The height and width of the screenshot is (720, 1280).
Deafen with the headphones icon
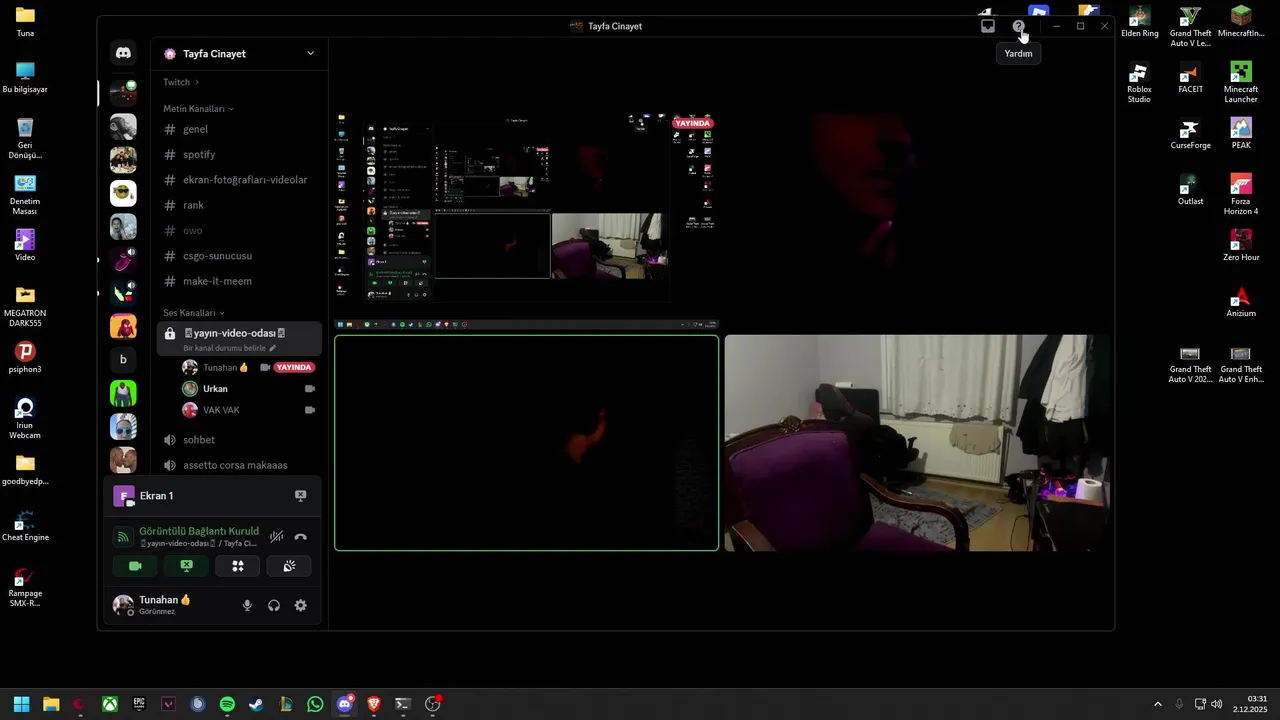click(x=274, y=605)
